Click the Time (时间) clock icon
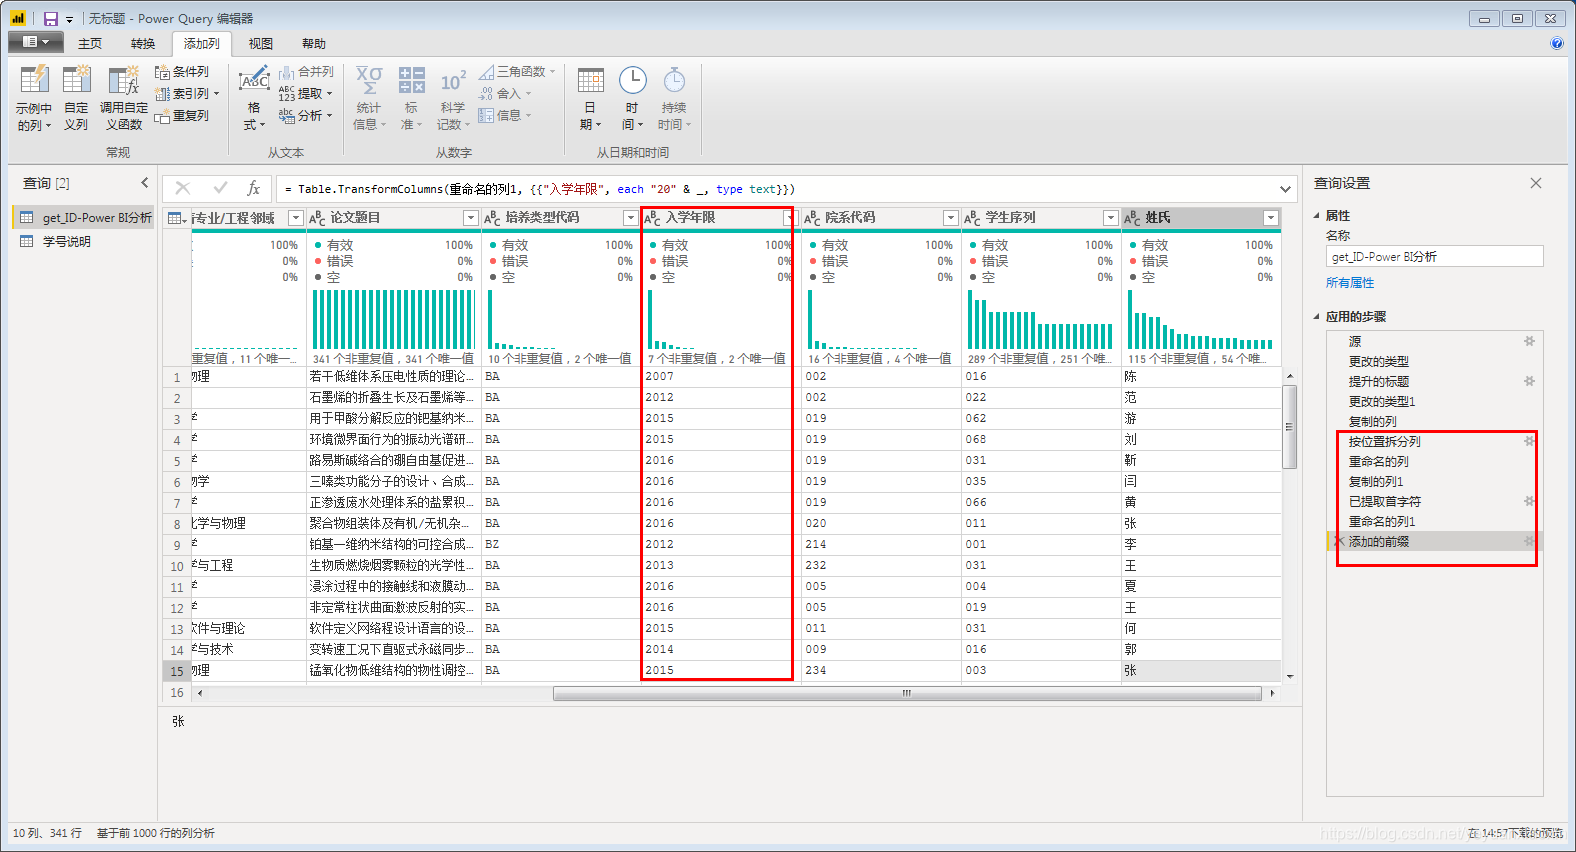Viewport: 1576px width, 852px height. (x=633, y=80)
